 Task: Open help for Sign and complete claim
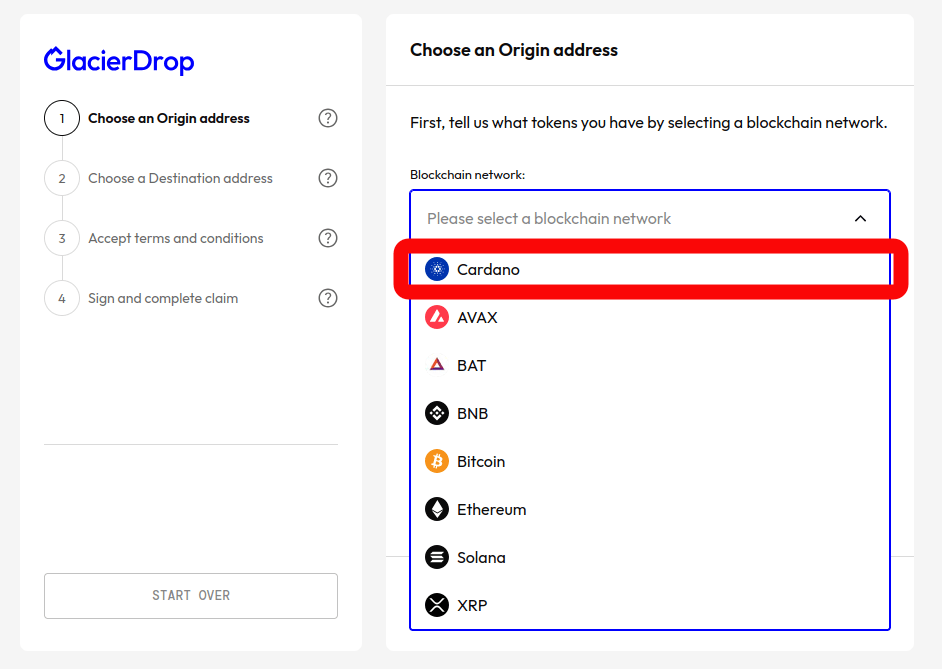pyautogui.click(x=327, y=298)
